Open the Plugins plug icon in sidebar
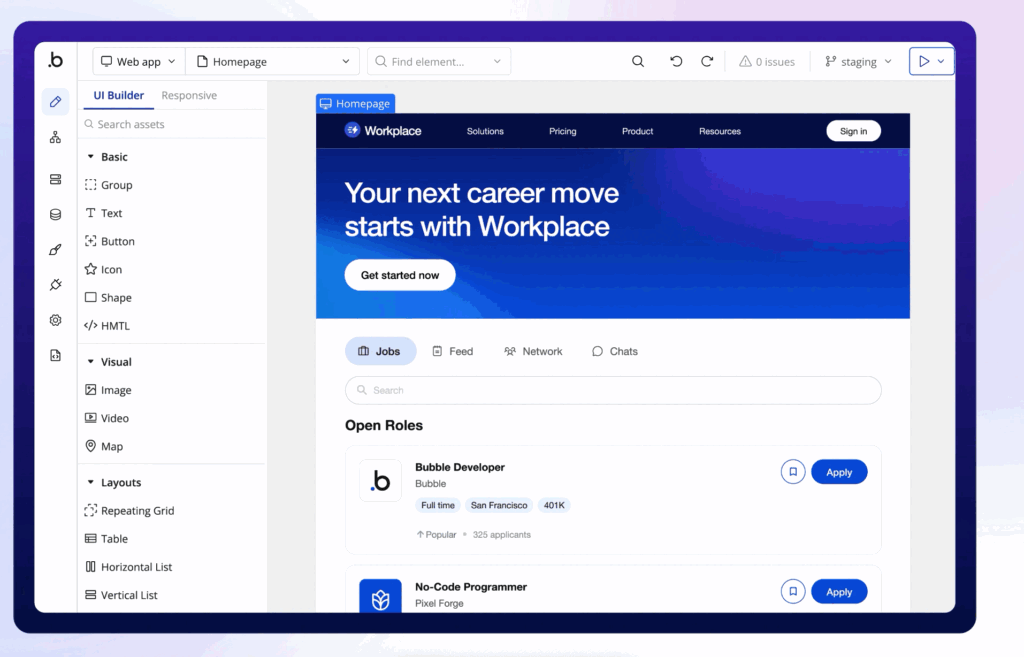The height and width of the screenshot is (657, 1024). tap(55, 285)
